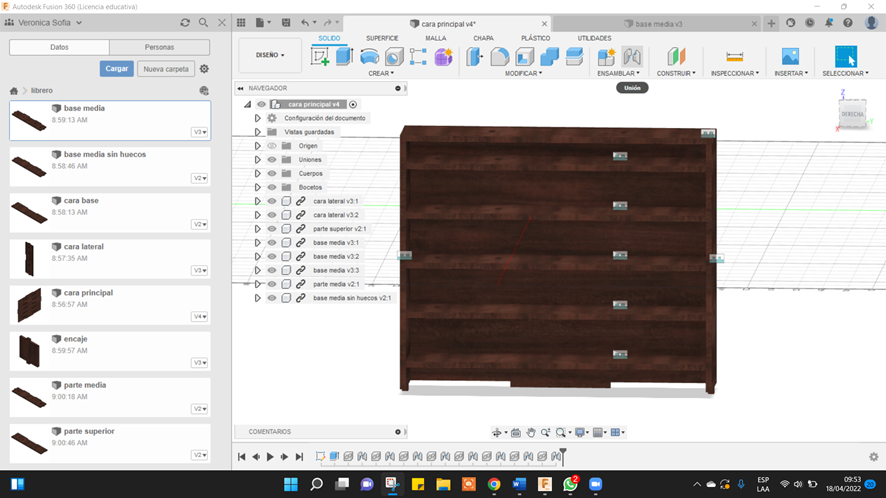Select the Hole tool
886x498 pixels.
pyautogui.click(x=394, y=57)
